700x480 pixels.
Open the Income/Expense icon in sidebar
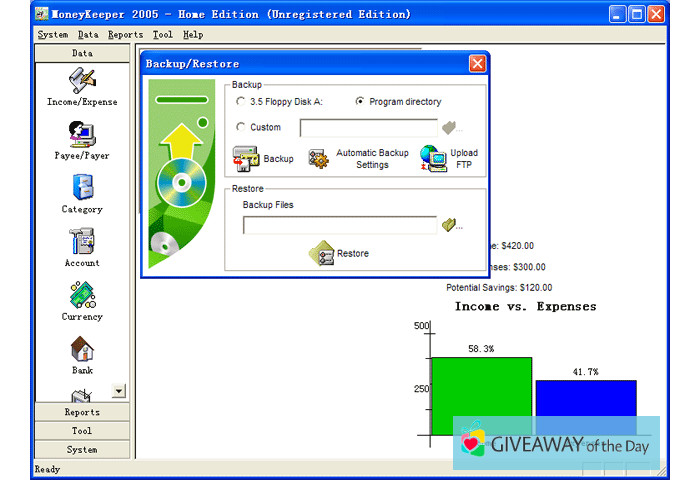coord(82,80)
